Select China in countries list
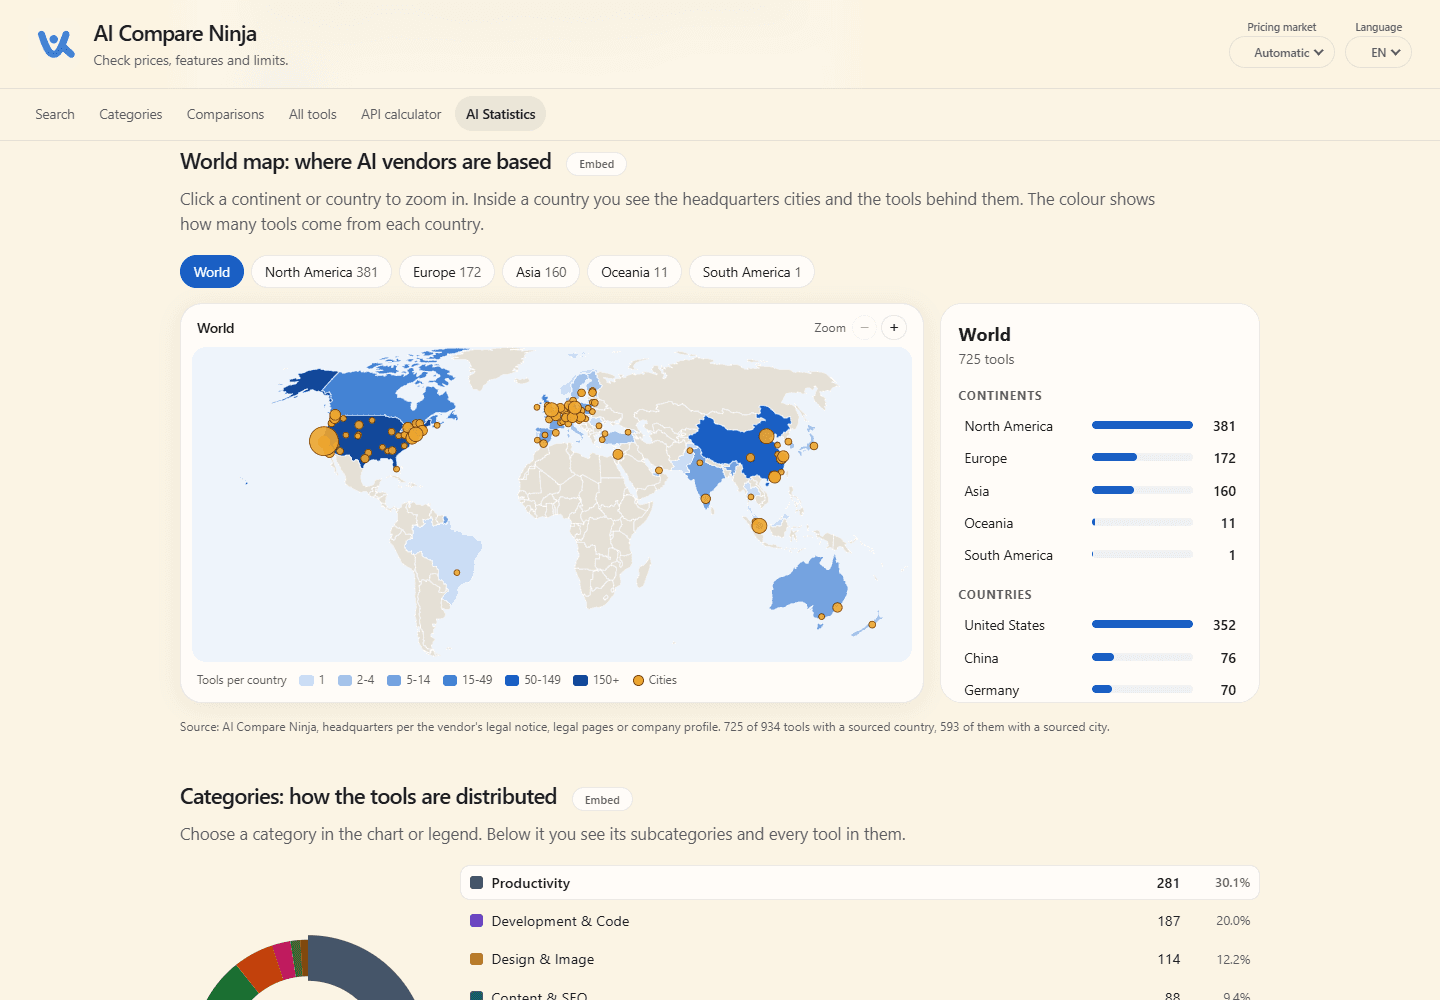This screenshot has height=1000, width=1440. [1100, 658]
